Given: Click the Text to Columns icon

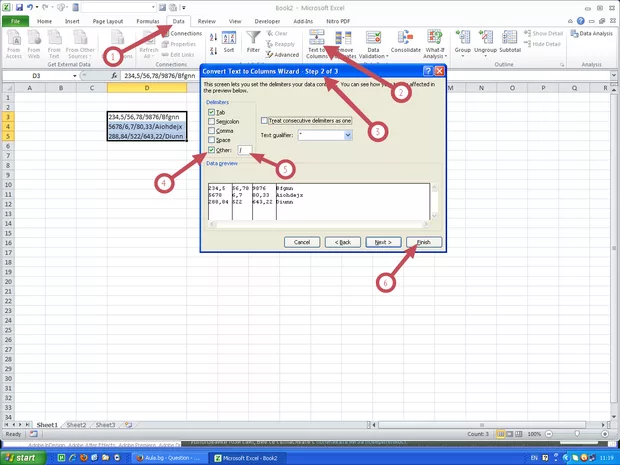Looking at the screenshot, I should (317, 40).
